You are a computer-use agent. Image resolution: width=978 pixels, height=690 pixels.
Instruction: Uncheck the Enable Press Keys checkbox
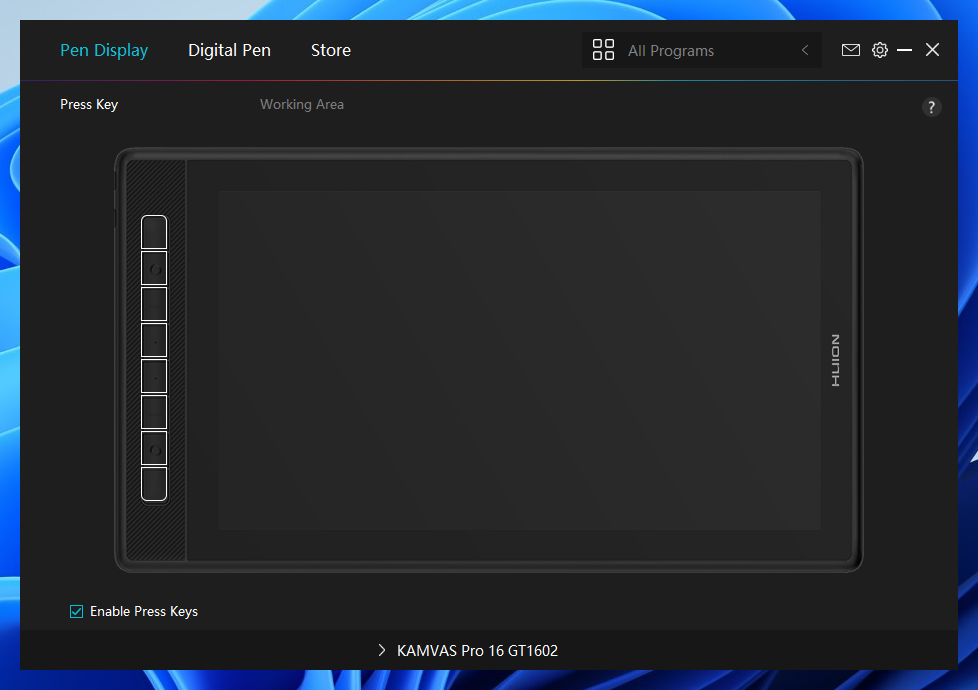[76, 611]
